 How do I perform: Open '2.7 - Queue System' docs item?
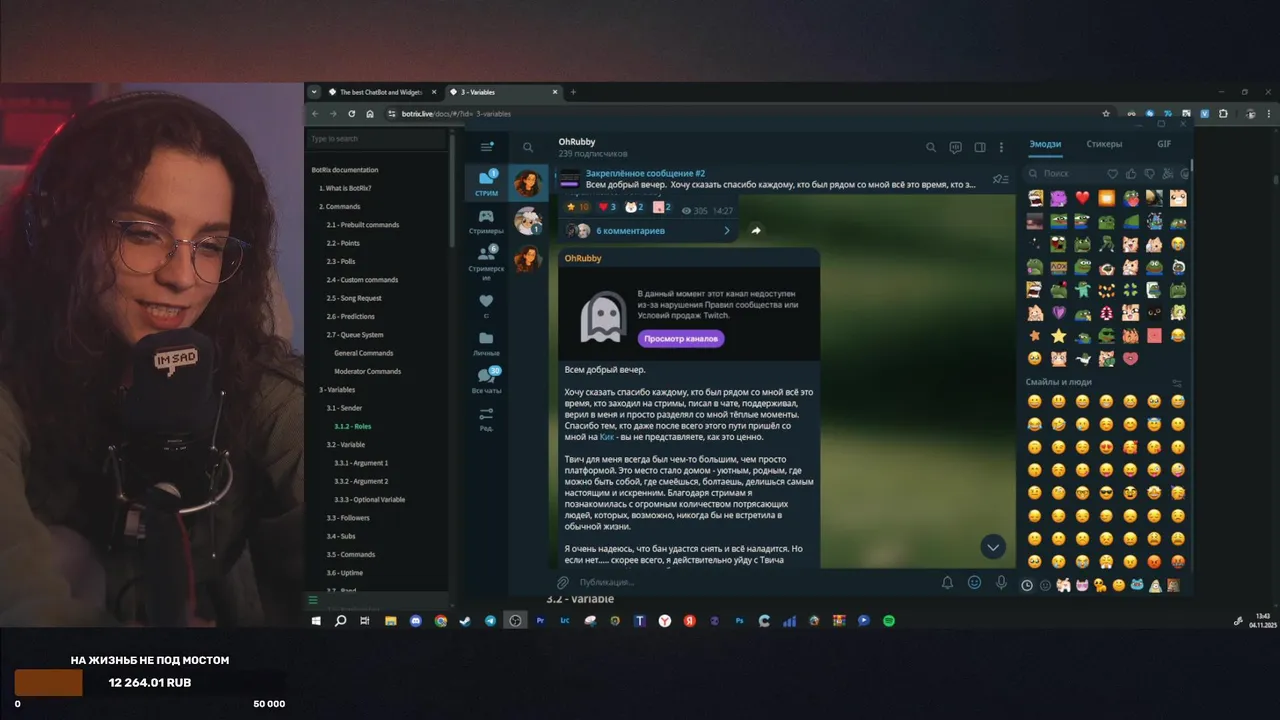[x=355, y=335]
